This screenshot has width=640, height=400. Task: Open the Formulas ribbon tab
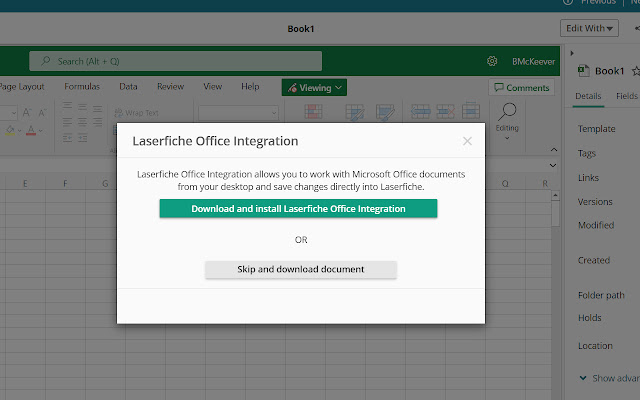(82, 87)
